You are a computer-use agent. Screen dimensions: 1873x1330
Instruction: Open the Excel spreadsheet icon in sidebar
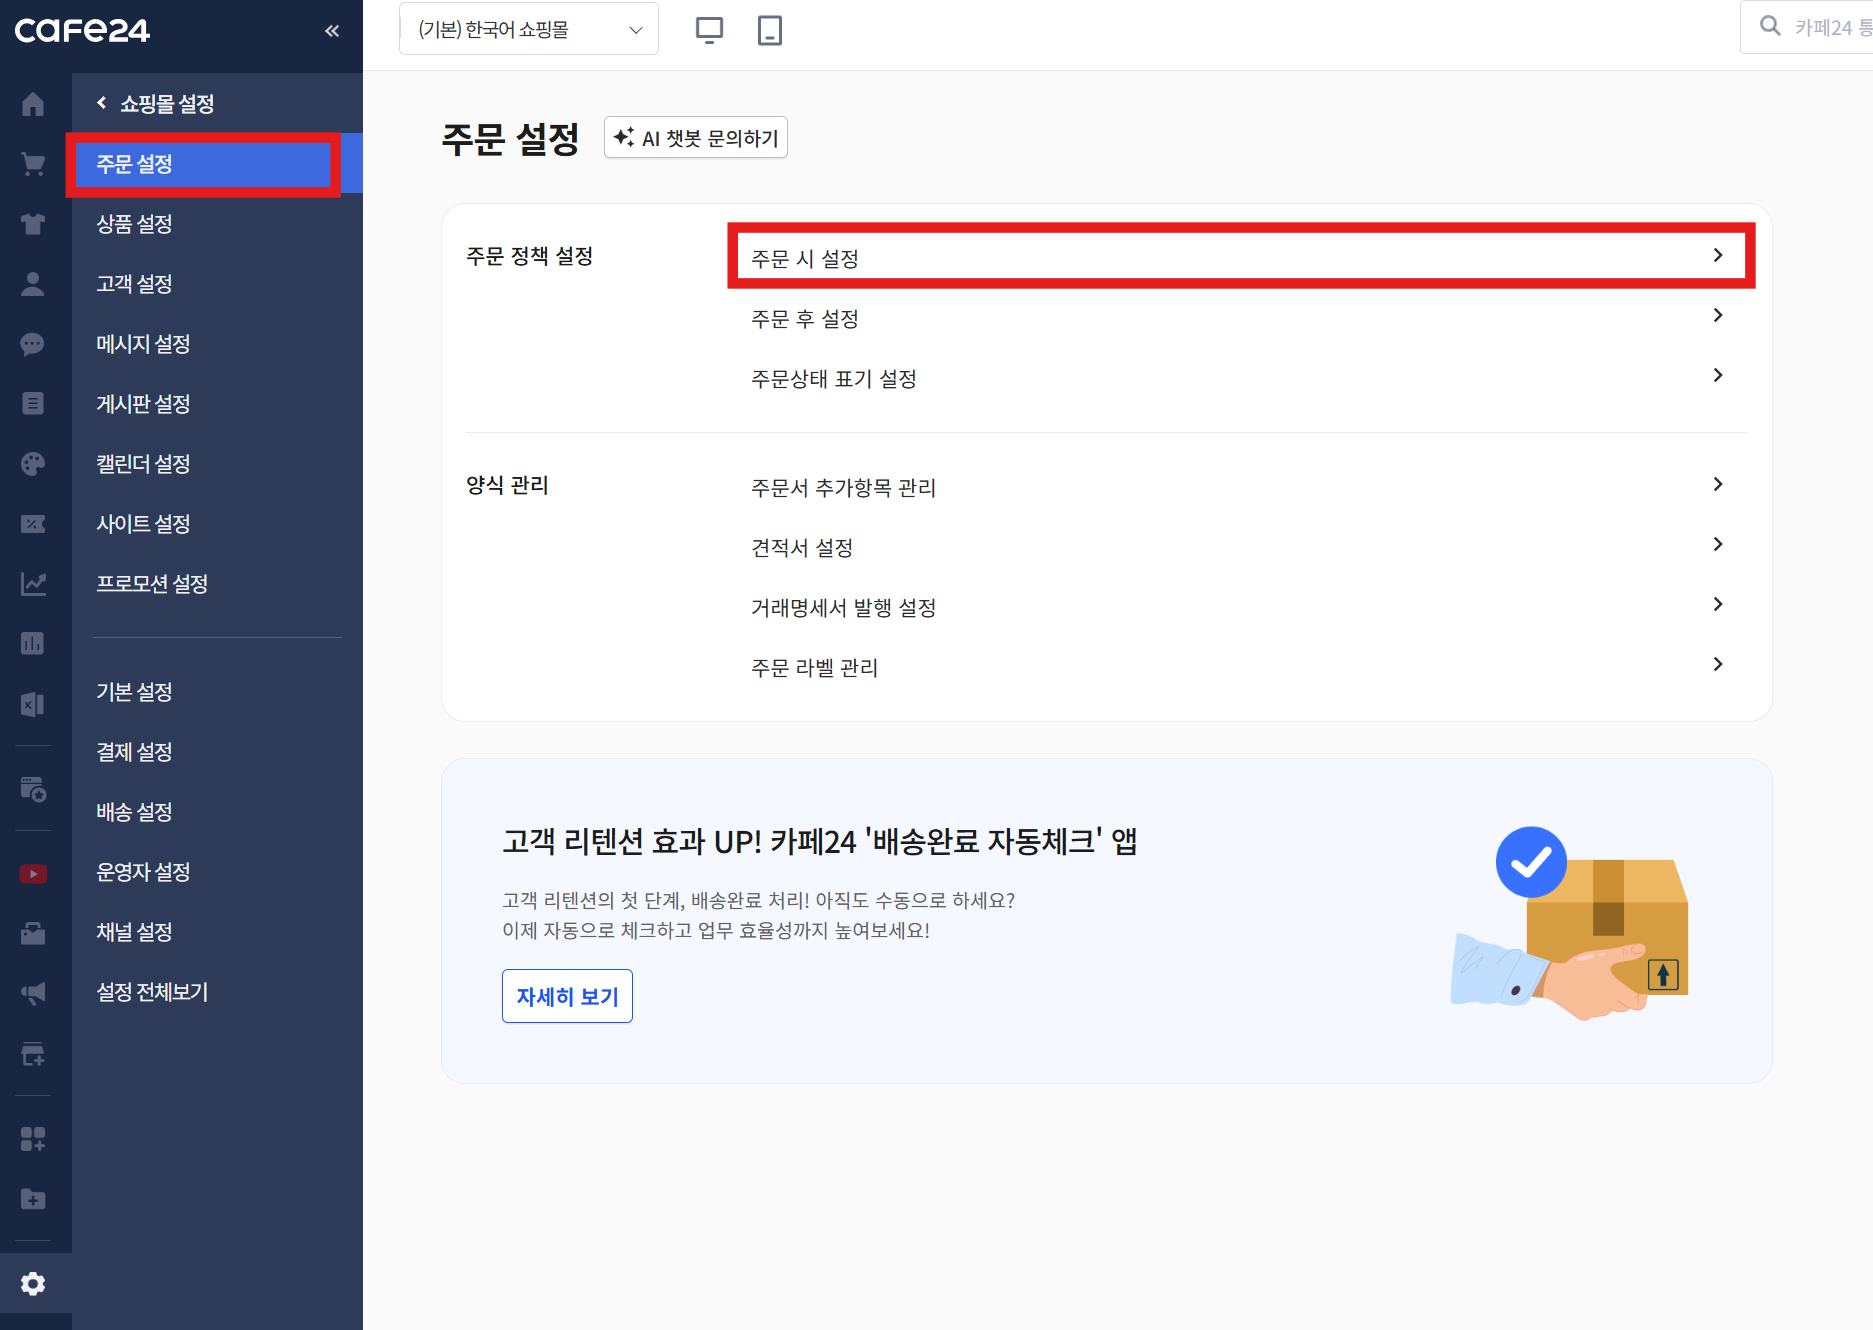tap(33, 705)
